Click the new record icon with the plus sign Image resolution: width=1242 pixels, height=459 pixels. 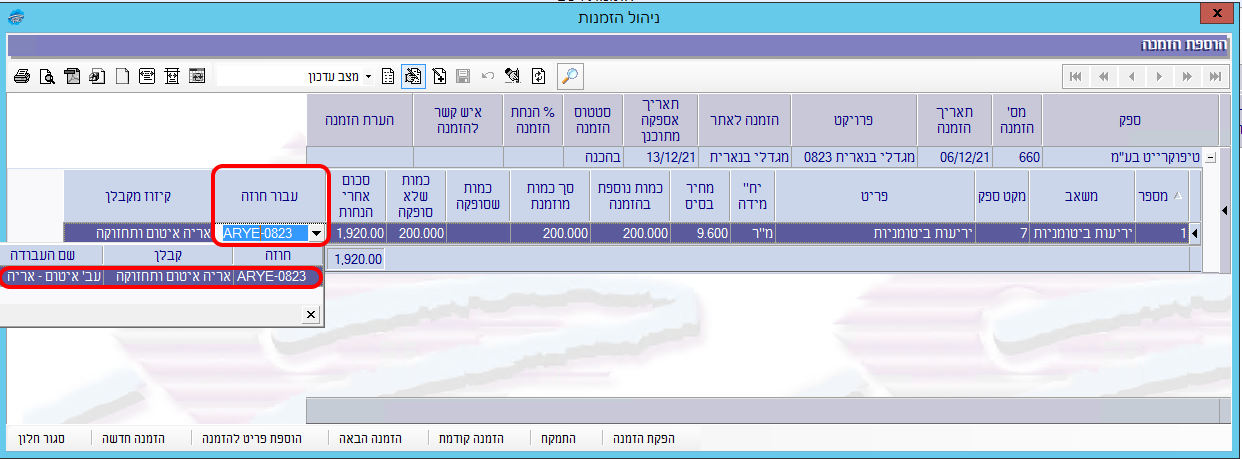438,76
